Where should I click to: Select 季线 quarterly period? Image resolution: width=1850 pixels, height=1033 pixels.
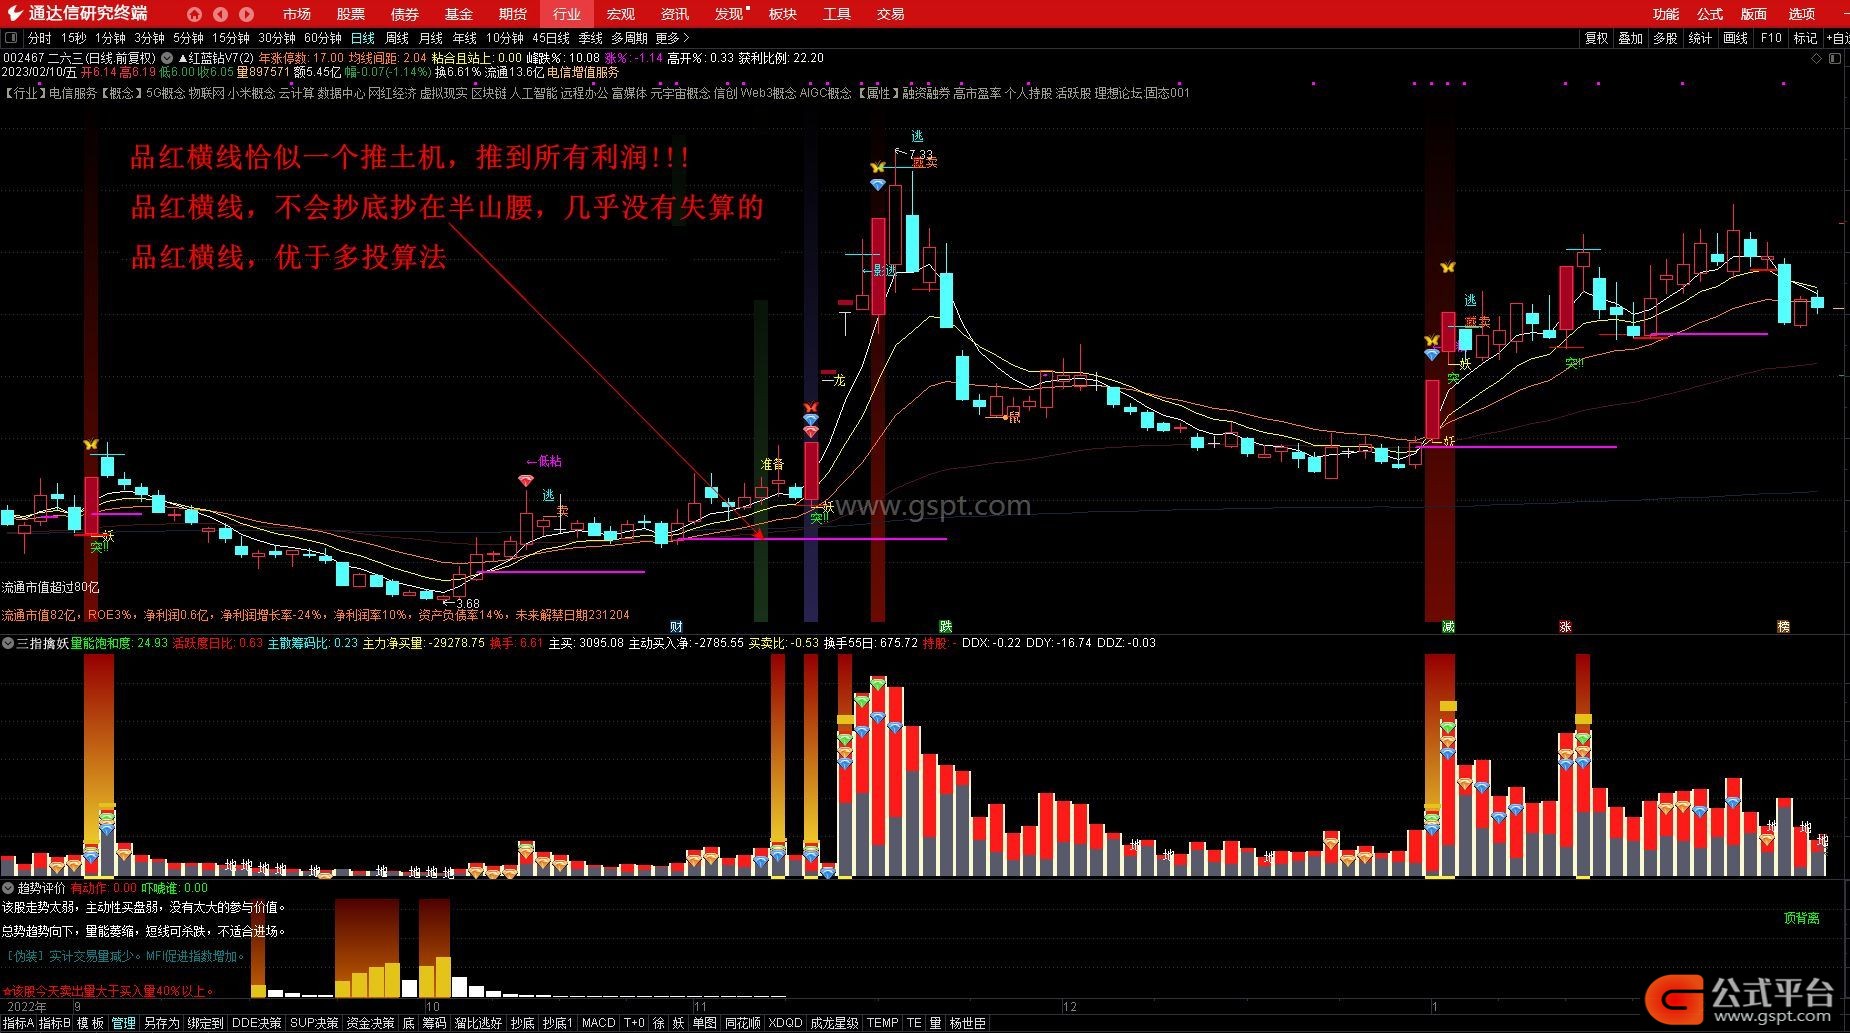(590, 38)
